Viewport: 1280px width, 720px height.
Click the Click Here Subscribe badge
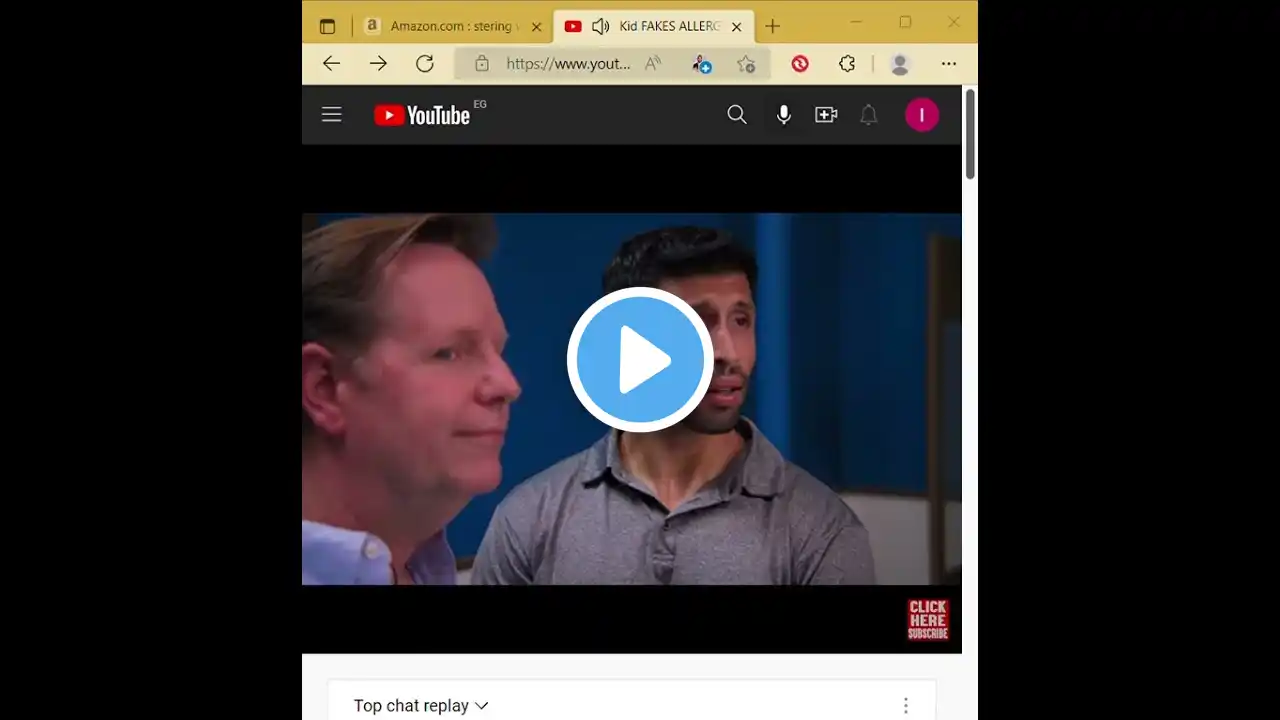(x=928, y=620)
